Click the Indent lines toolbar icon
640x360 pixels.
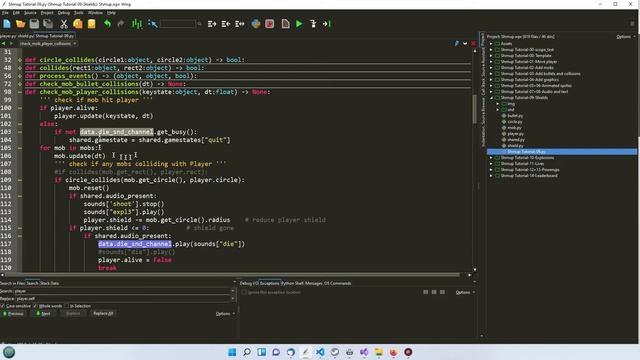(212, 24)
